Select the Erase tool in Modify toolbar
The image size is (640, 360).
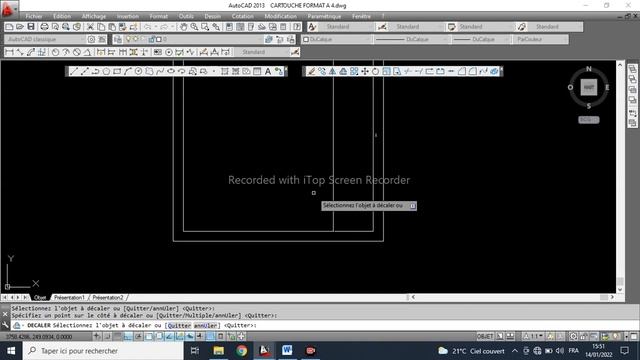tap(311, 71)
